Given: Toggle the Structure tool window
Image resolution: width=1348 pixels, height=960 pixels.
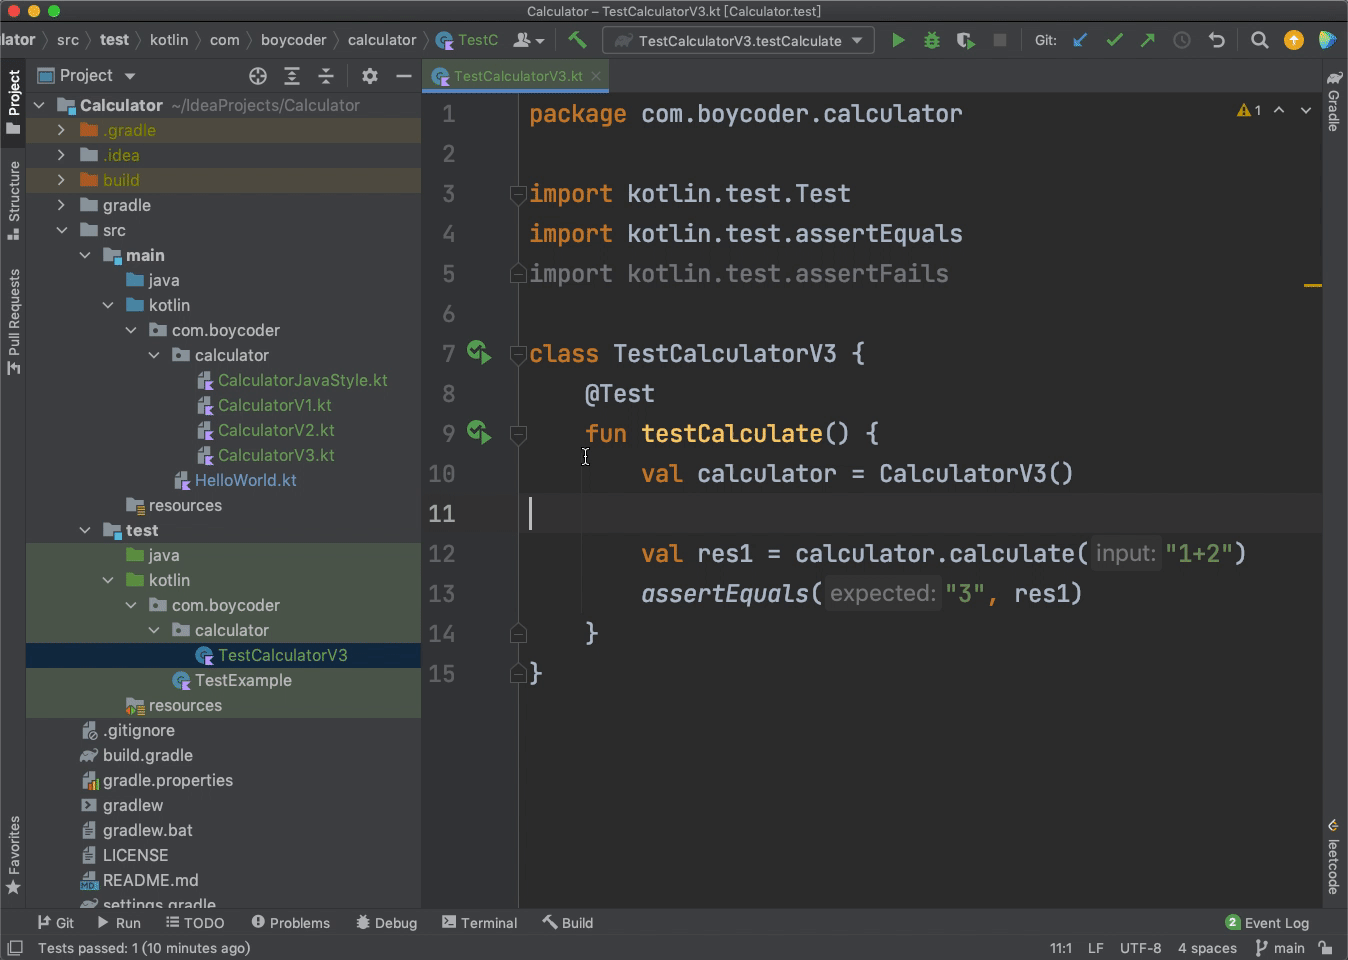Looking at the screenshot, I should (14, 199).
